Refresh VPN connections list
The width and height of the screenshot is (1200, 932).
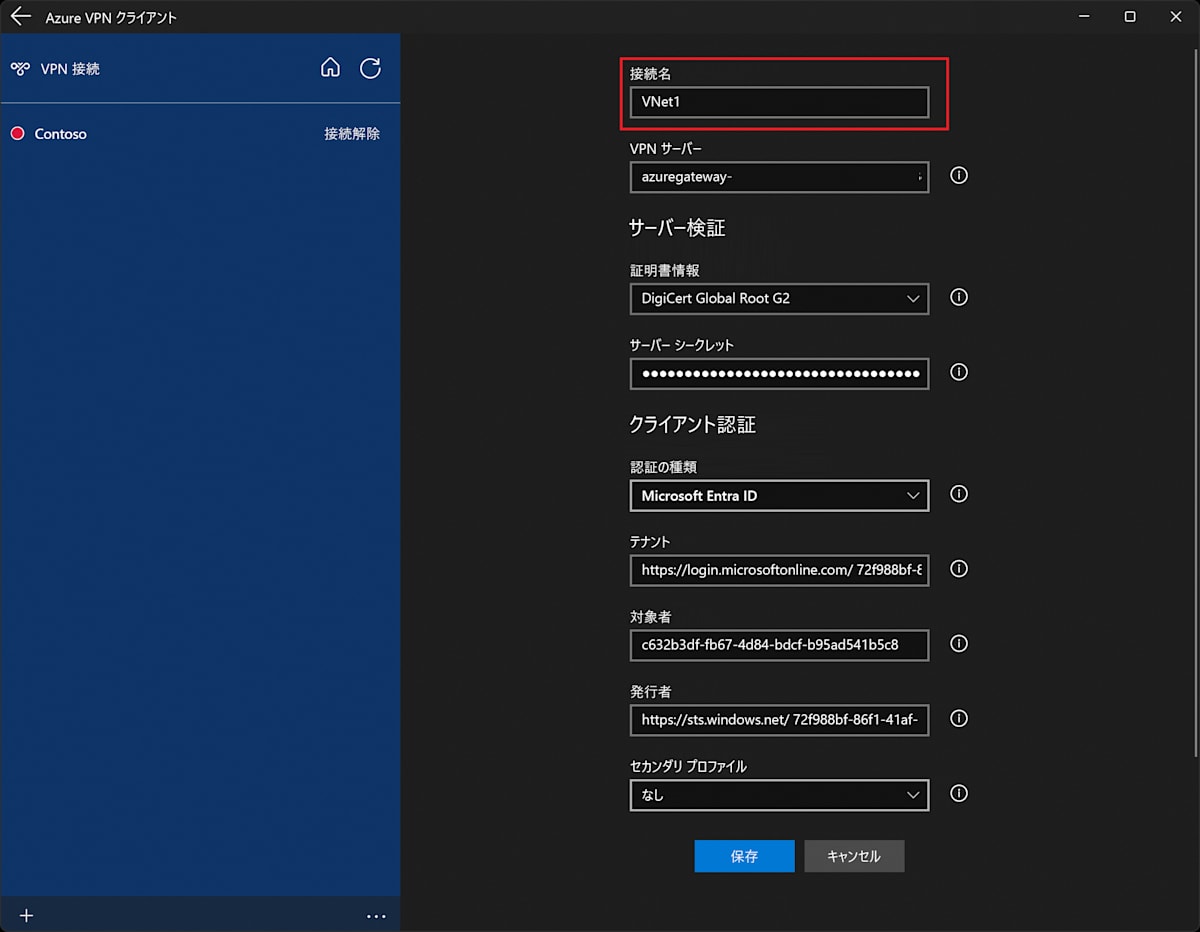click(370, 68)
